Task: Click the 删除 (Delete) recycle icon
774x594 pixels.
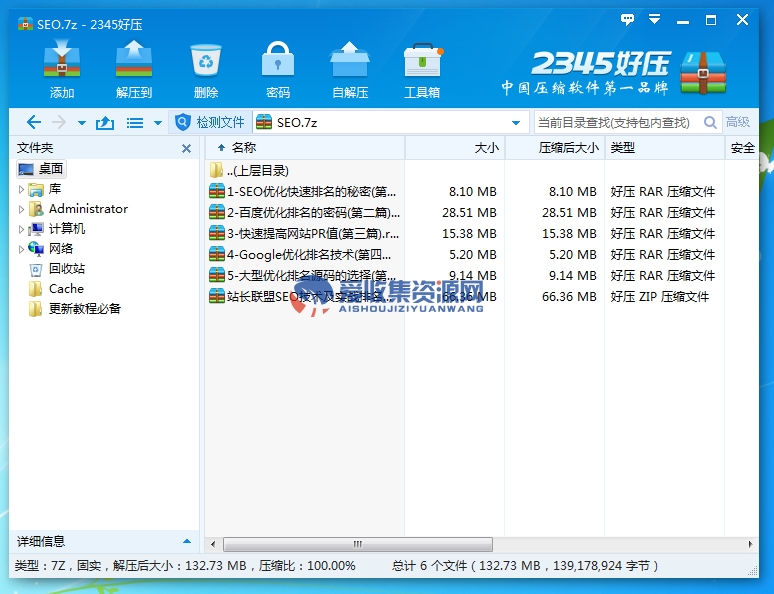Action: [x=206, y=70]
